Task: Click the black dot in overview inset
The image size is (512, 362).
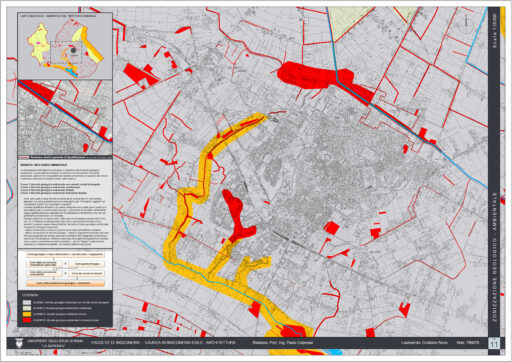Action: click(x=73, y=50)
